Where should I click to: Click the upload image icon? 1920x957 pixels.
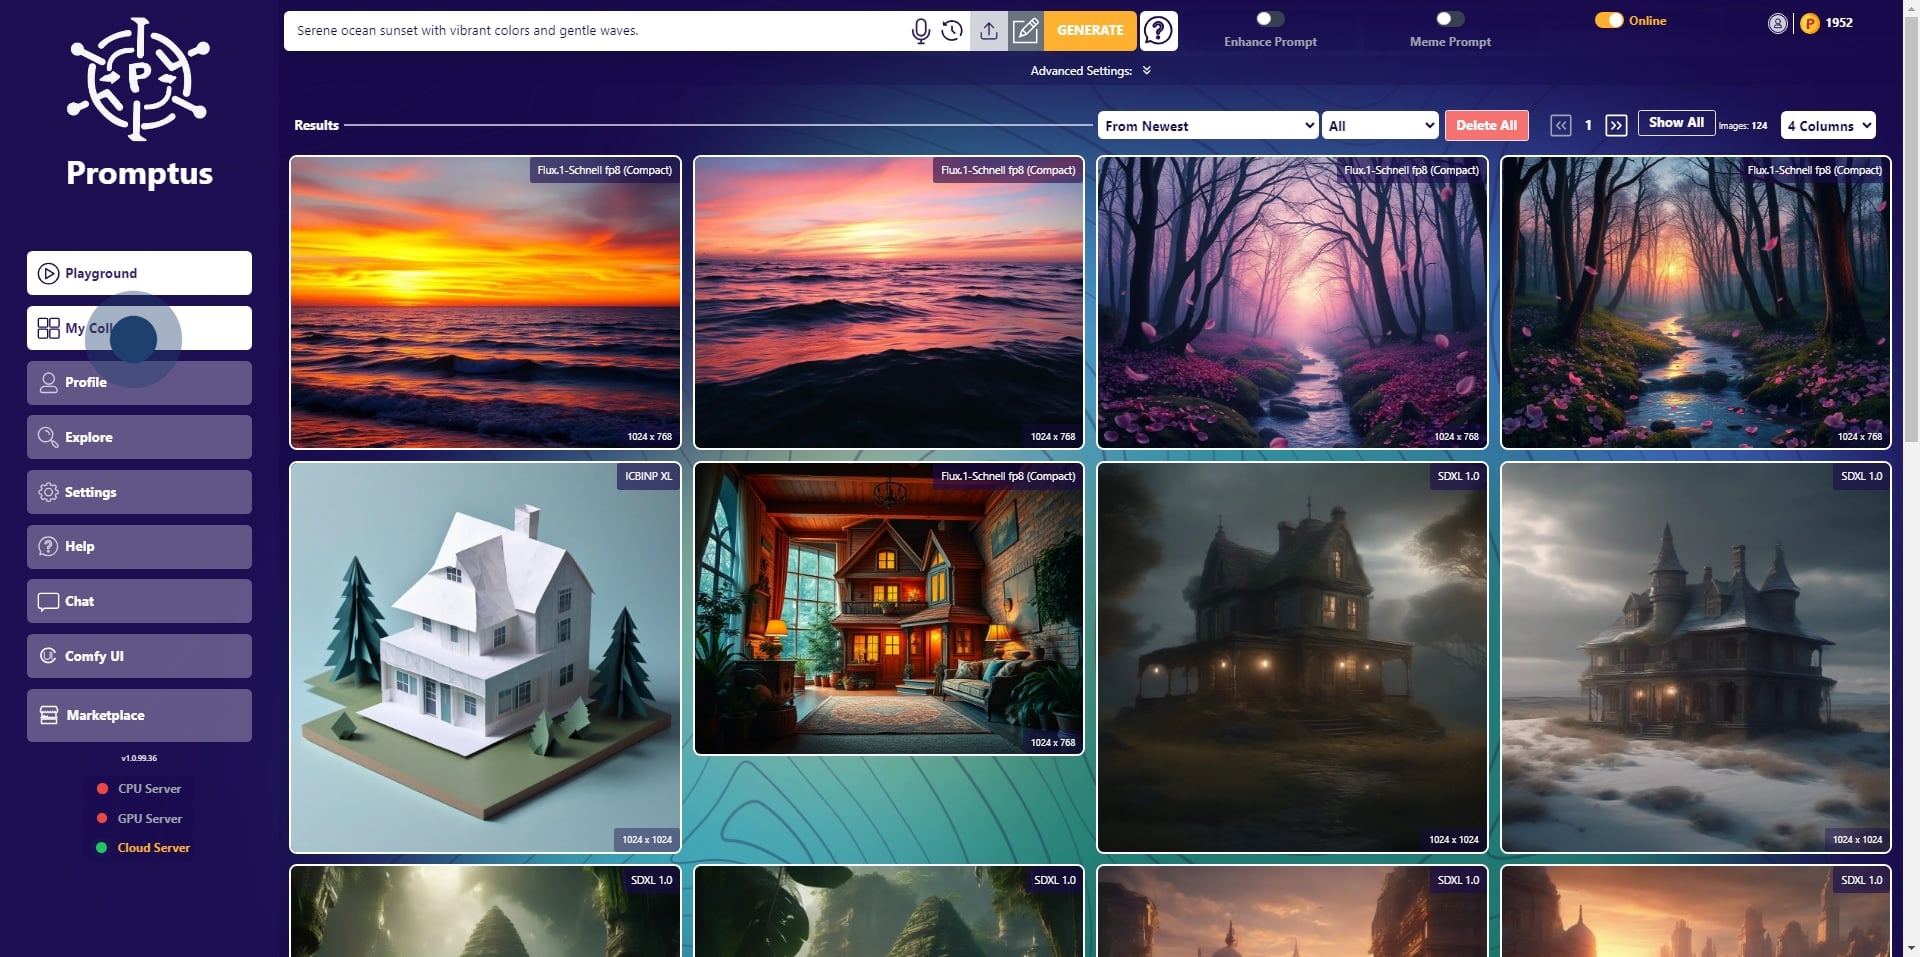989,31
